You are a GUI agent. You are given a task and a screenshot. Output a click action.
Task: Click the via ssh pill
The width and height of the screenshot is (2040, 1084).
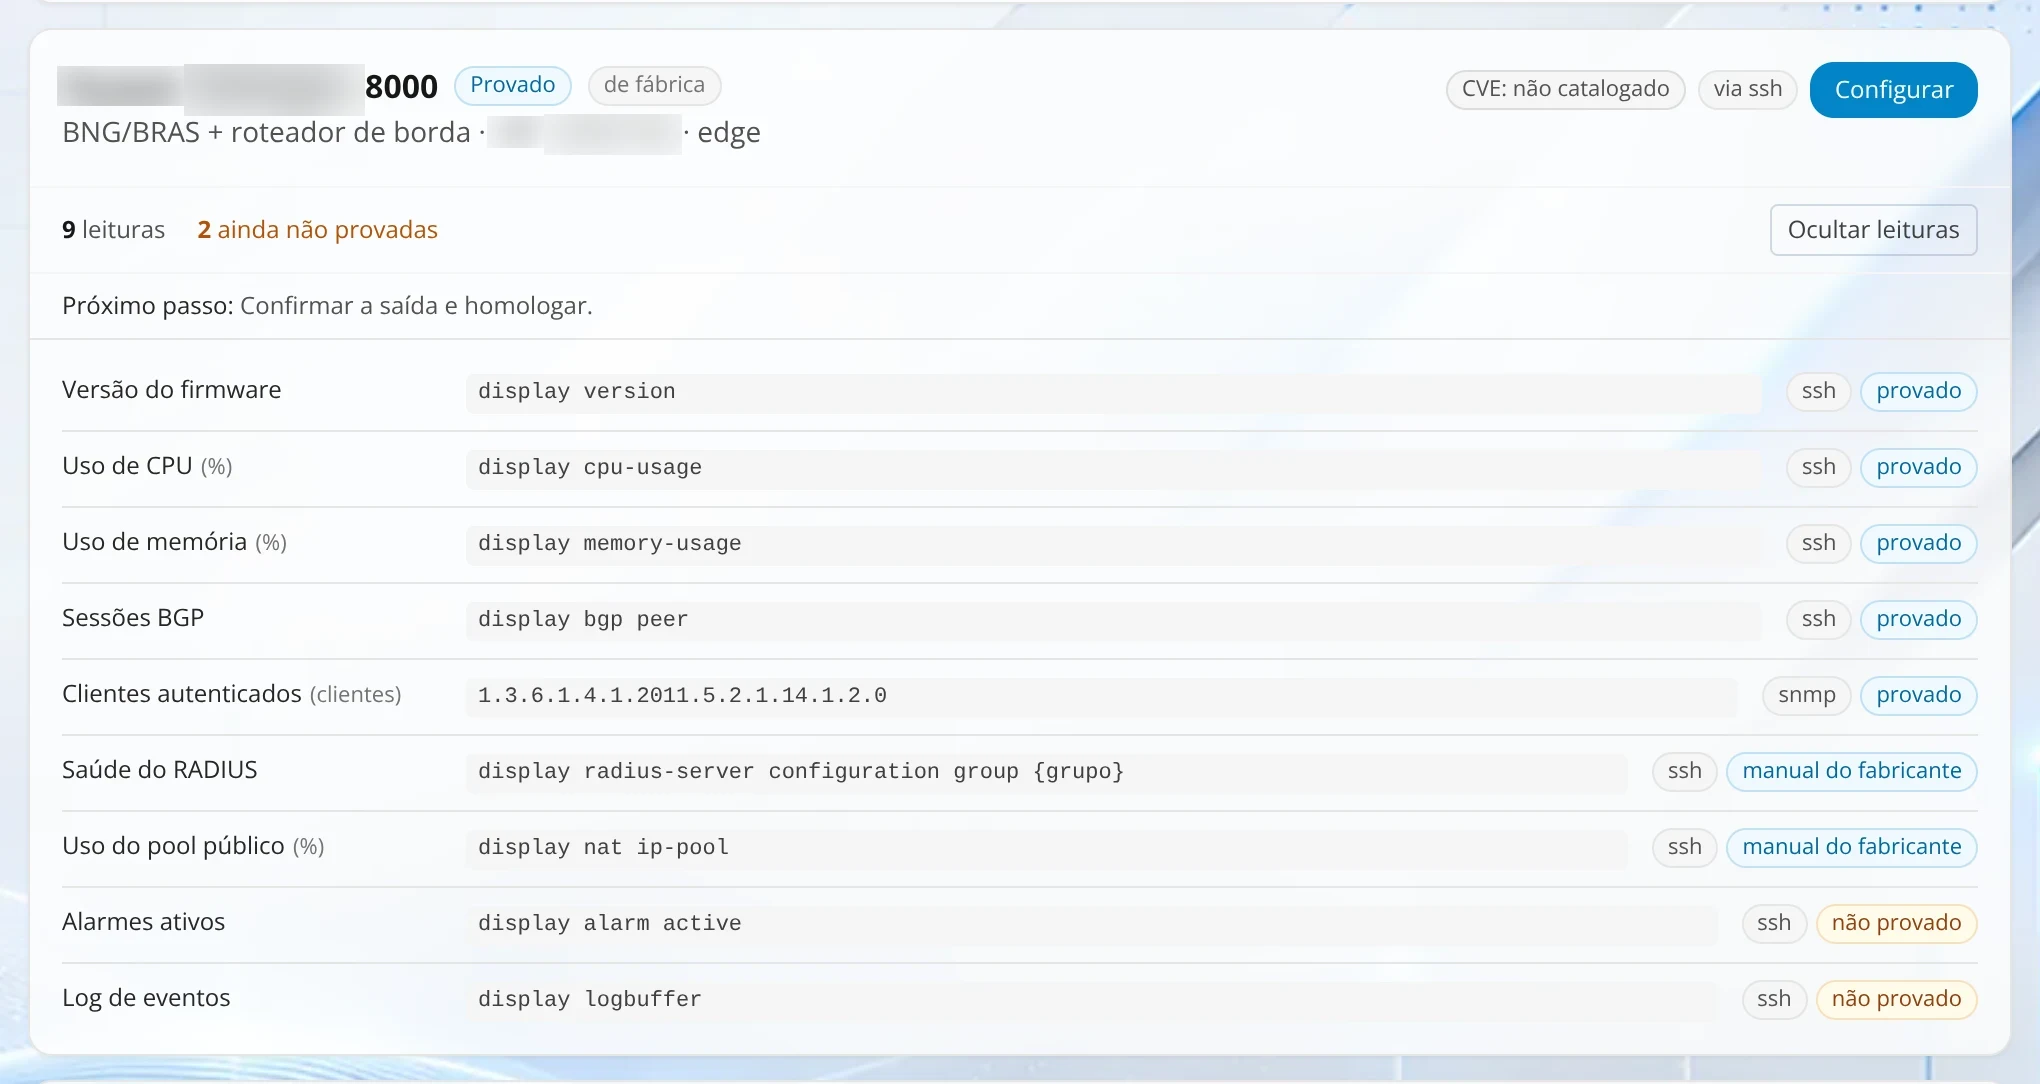(1747, 89)
